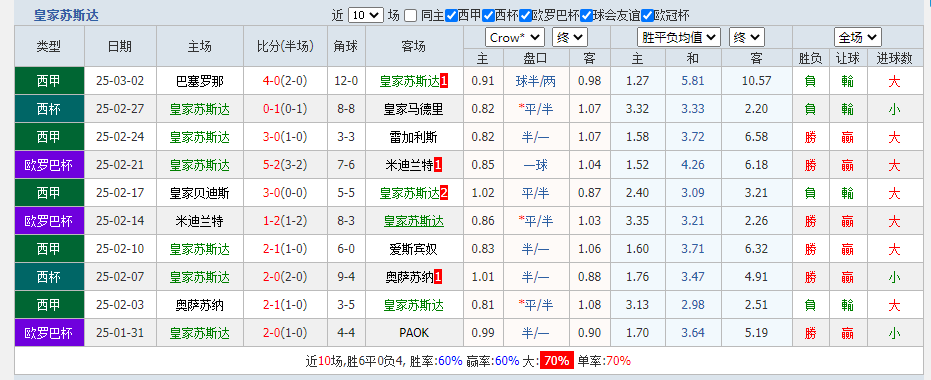Open the match count dropdown showing 10
This screenshot has width=931, height=380.
[366, 15]
